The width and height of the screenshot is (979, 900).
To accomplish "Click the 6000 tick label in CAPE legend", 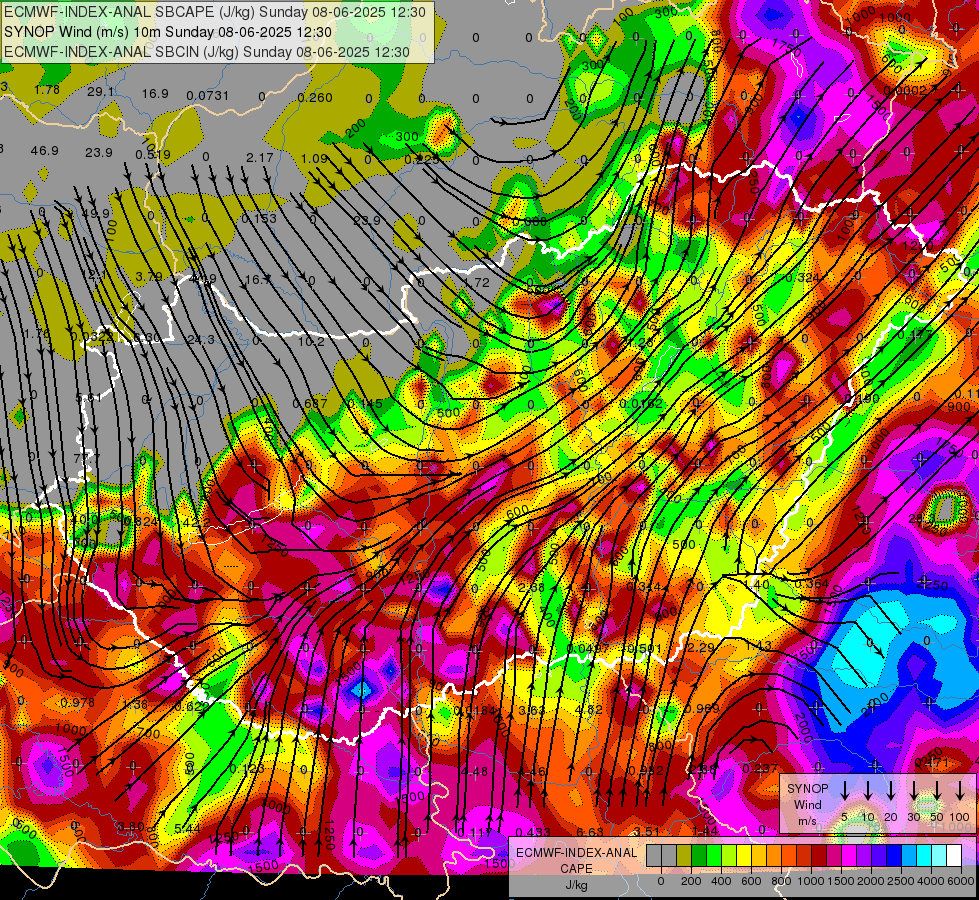I will pyautogui.click(x=959, y=881).
